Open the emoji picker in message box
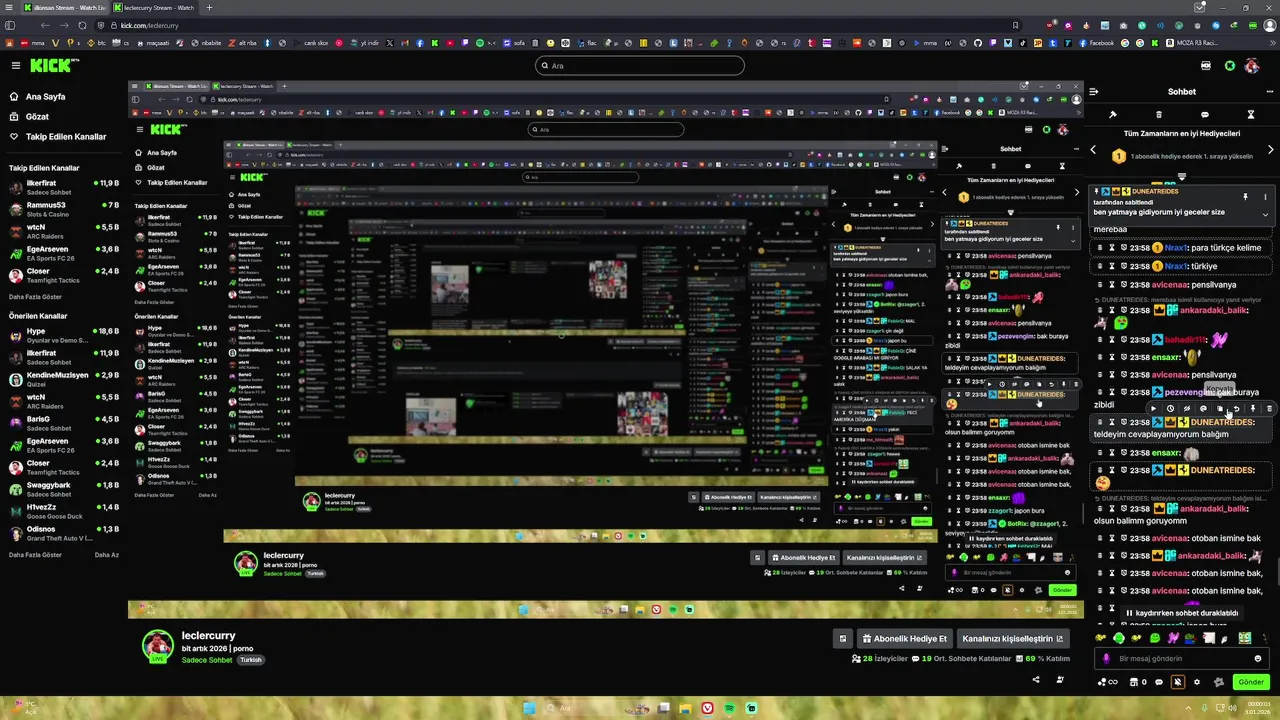 click(1258, 659)
